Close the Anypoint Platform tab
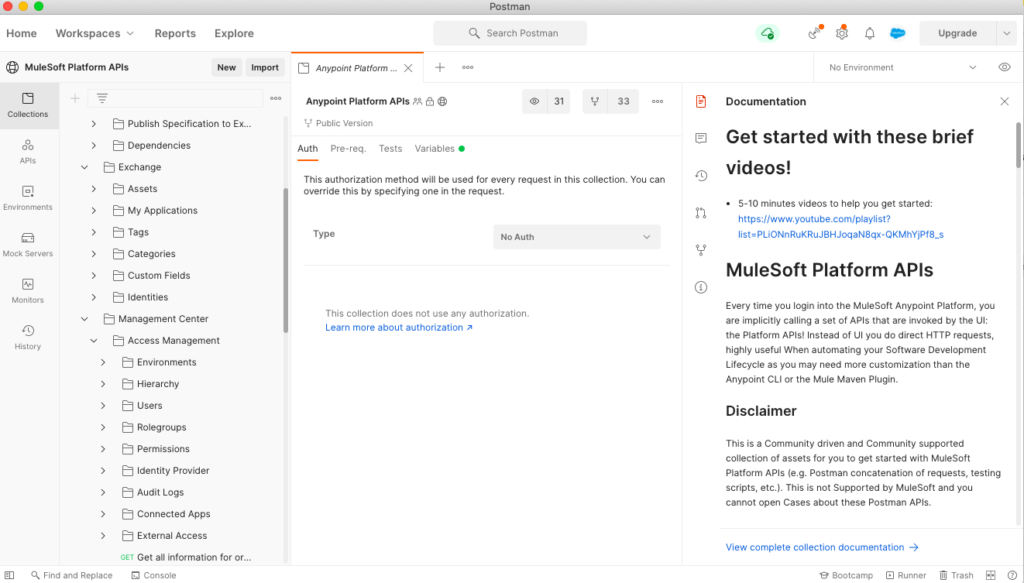 (408, 68)
